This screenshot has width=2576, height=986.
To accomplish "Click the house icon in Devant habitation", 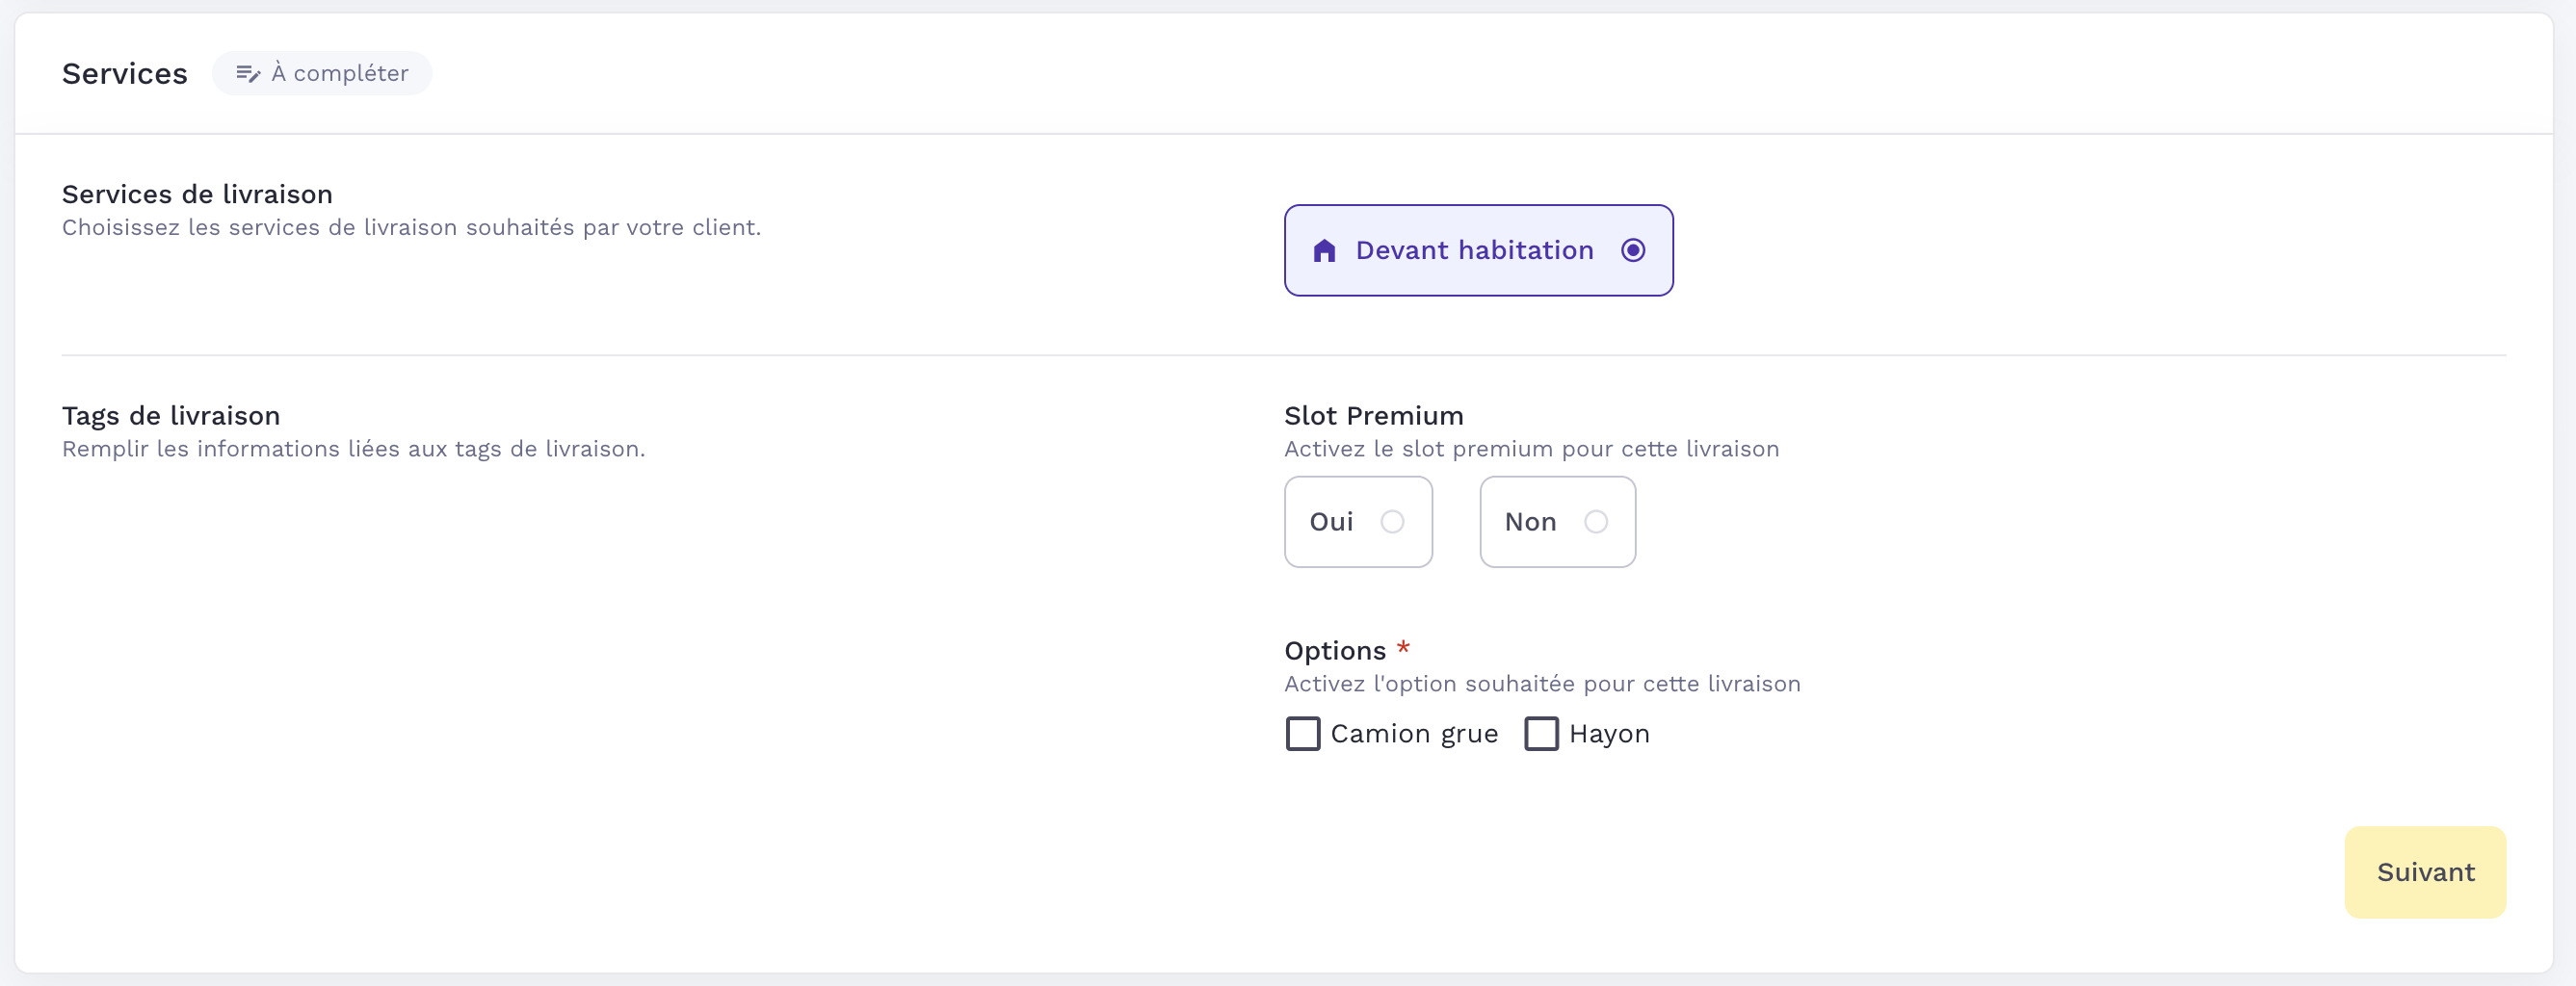I will click(x=1324, y=250).
